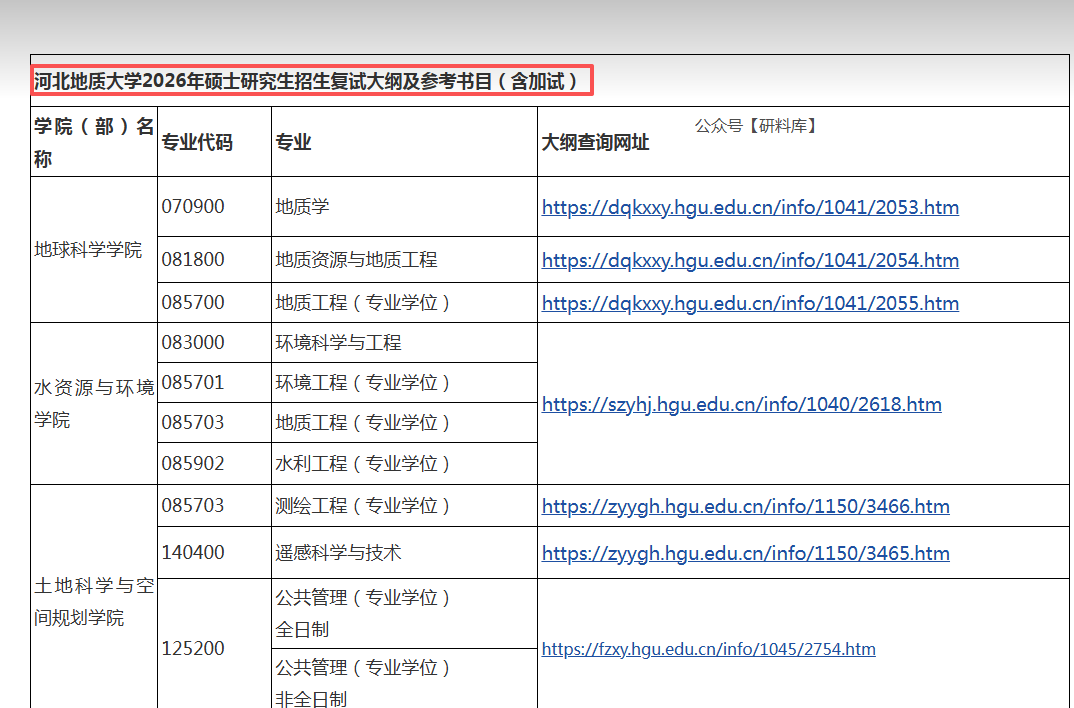Image resolution: width=1074 pixels, height=708 pixels.
Task: Select the 地质资源与地质工程 major cell
Action: pyautogui.click(x=356, y=260)
